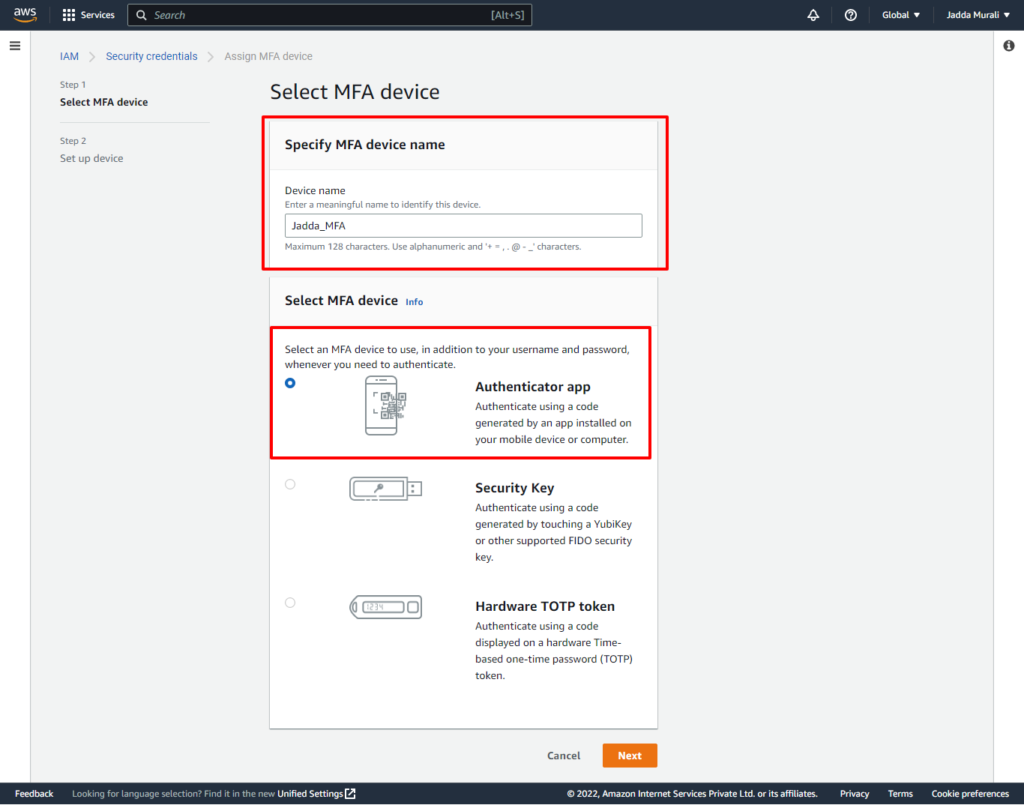
Task: Open Cookie preferences in footer
Action: tap(970, 794)
